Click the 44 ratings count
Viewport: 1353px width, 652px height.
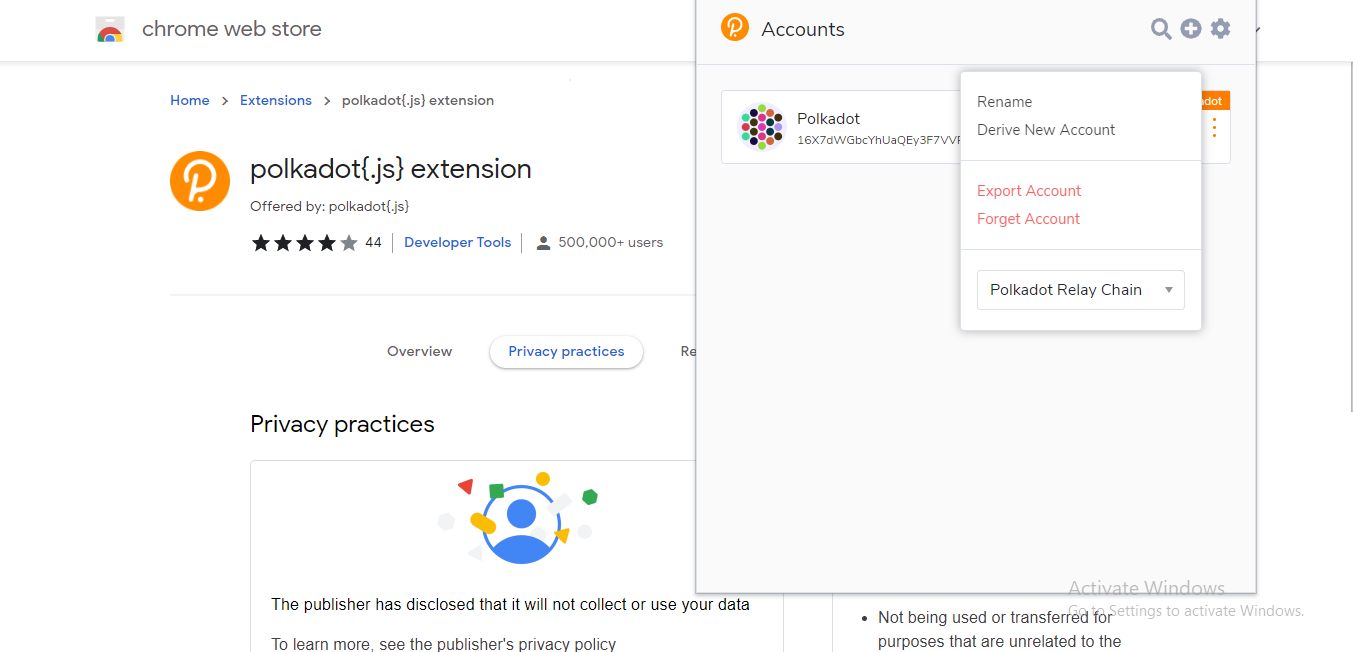click(373, 243)
